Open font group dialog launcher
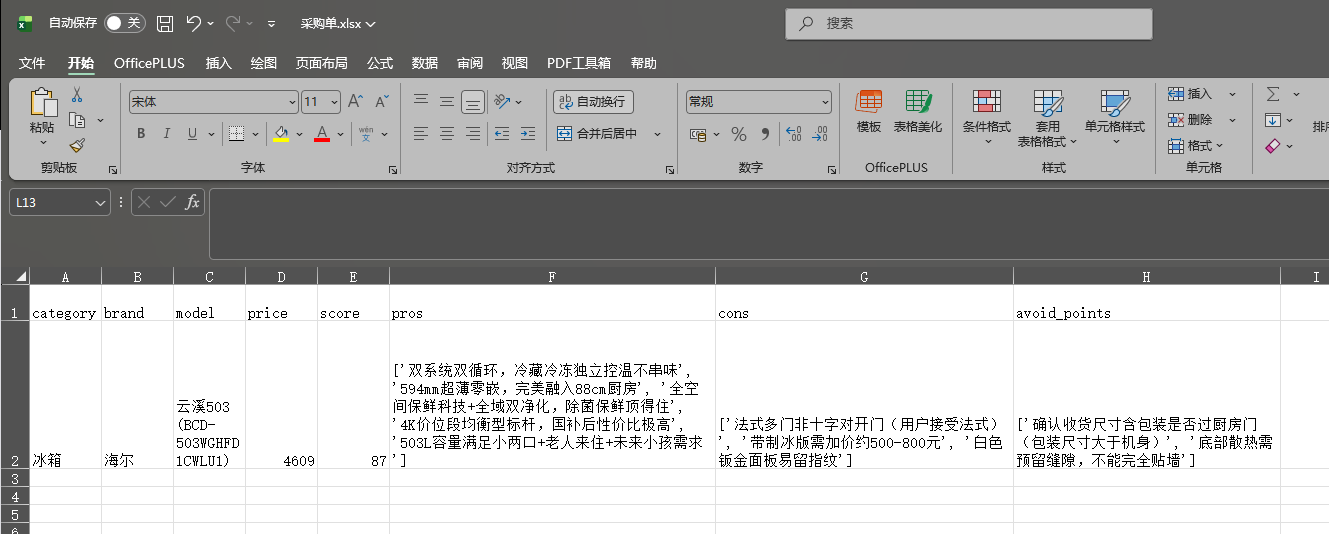This screenshot has width=1329, height=534. click(393, 170)
